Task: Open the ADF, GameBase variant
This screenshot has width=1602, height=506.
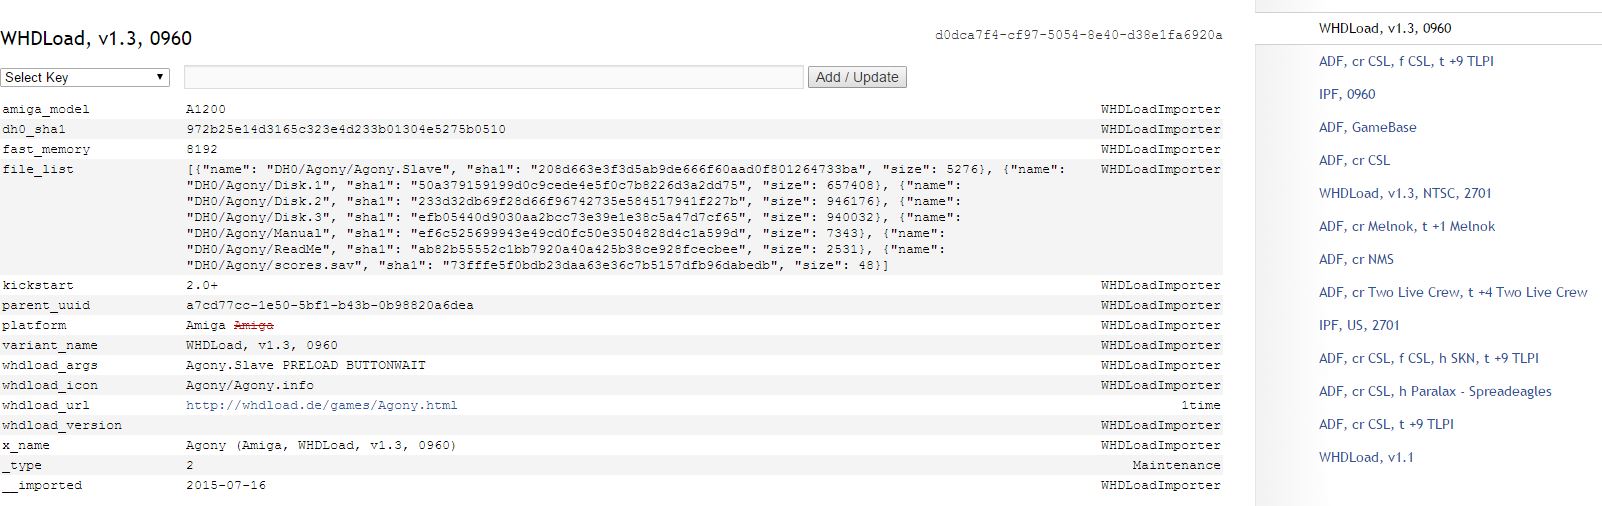Action: (1367, 127)
